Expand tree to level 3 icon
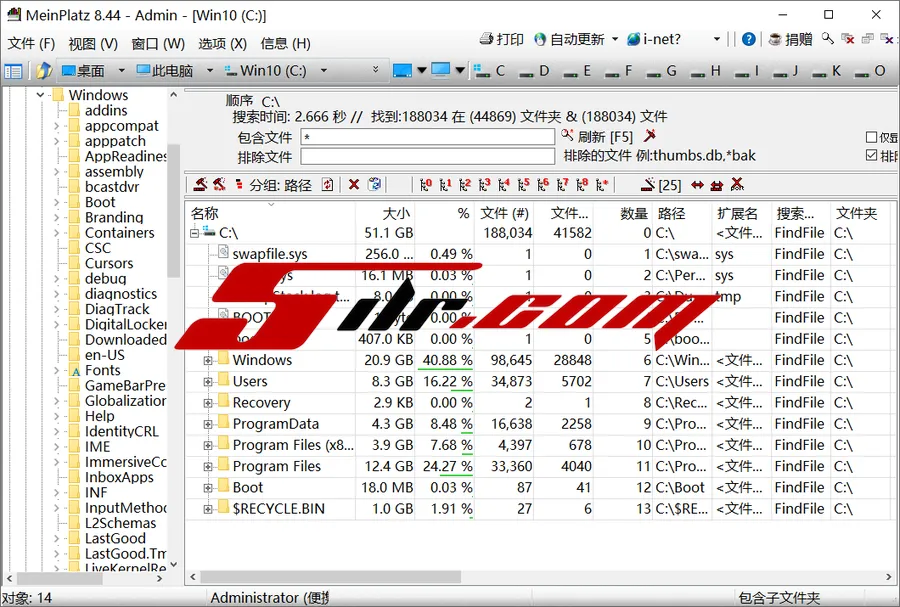This screenshot has height=607, width=900. [484, 184]
